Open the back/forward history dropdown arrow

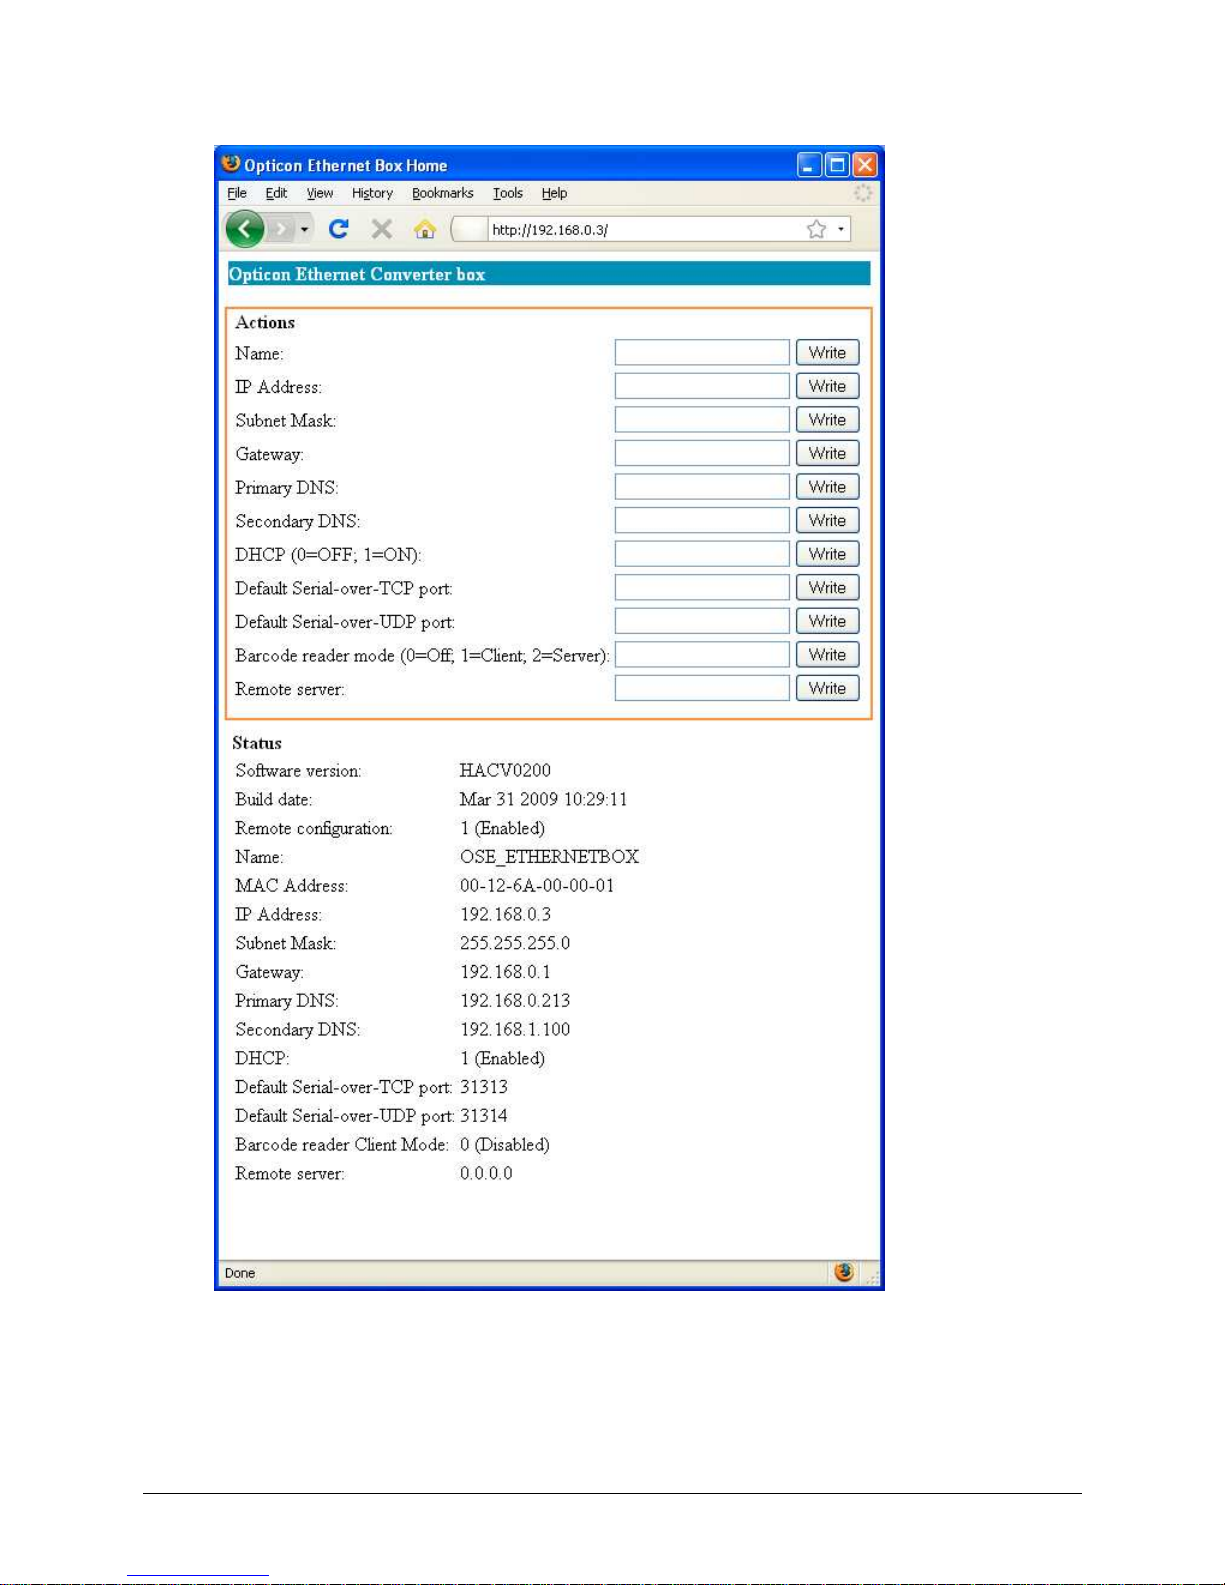[304, 230]
